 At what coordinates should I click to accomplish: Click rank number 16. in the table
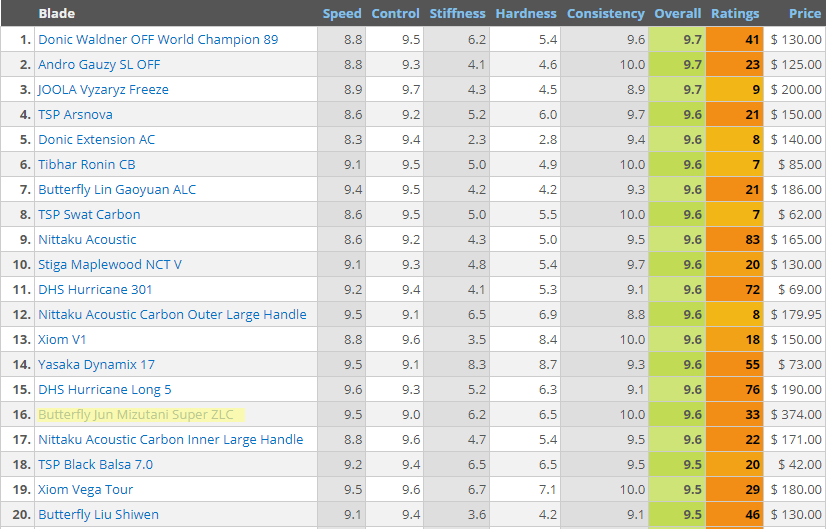click(22, 415)
